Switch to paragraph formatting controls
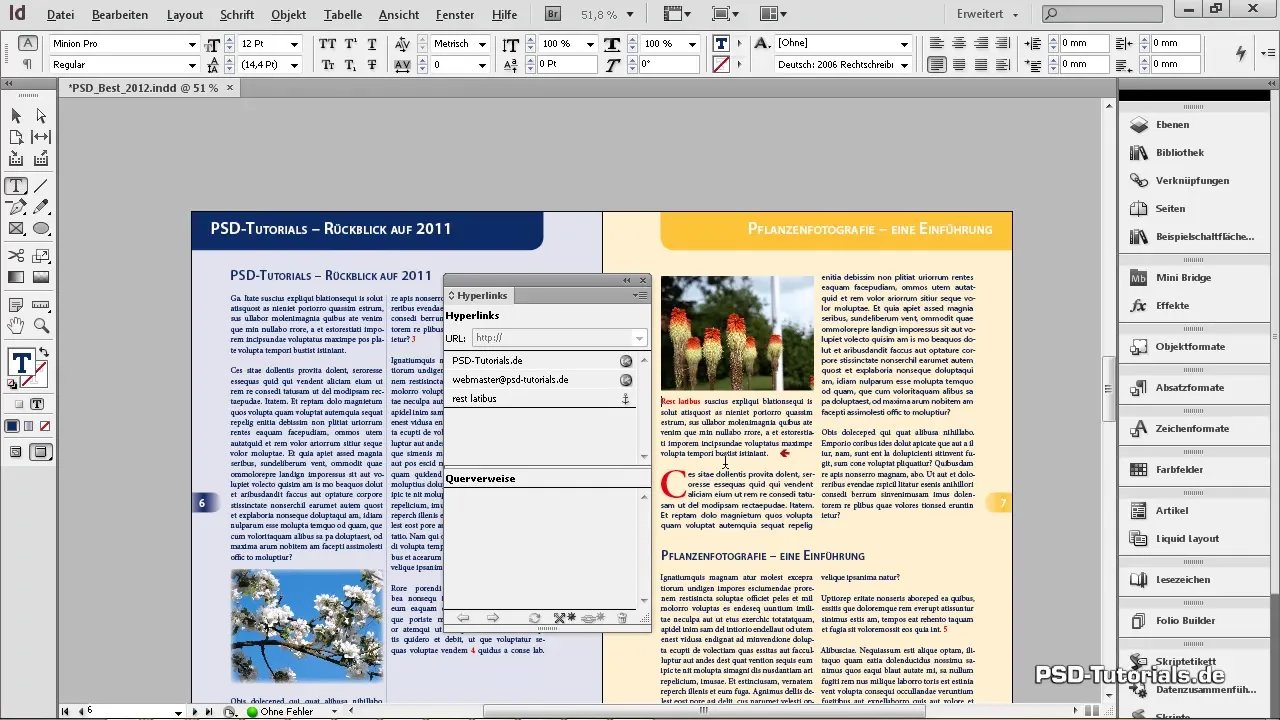Viewport: 1280px width, 720px height. 28,64
